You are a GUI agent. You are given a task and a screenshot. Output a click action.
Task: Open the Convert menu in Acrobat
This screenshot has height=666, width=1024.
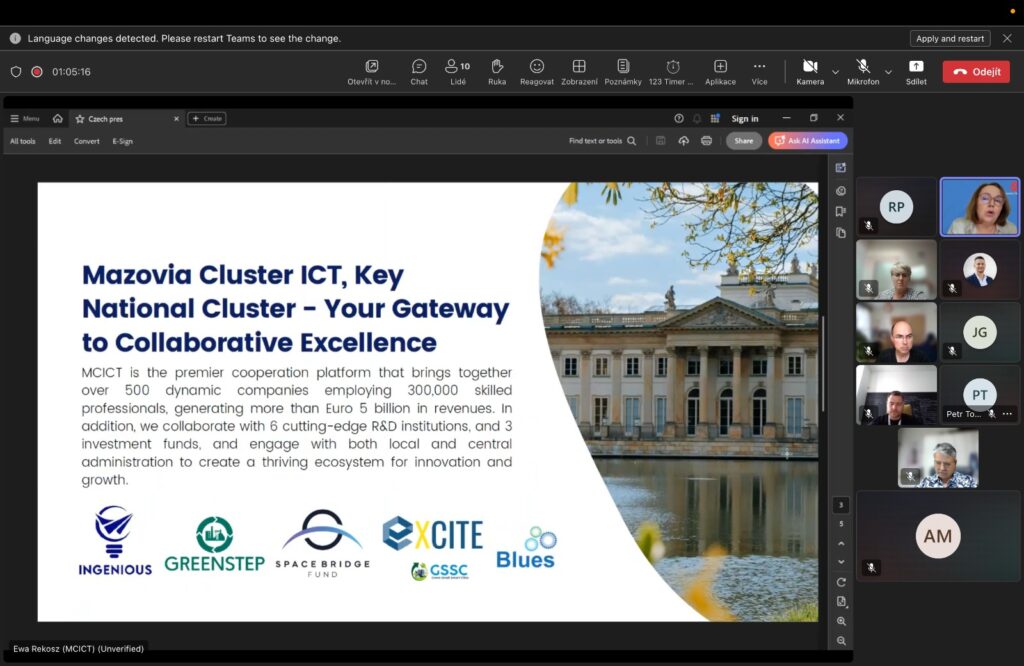click(86, 141)
